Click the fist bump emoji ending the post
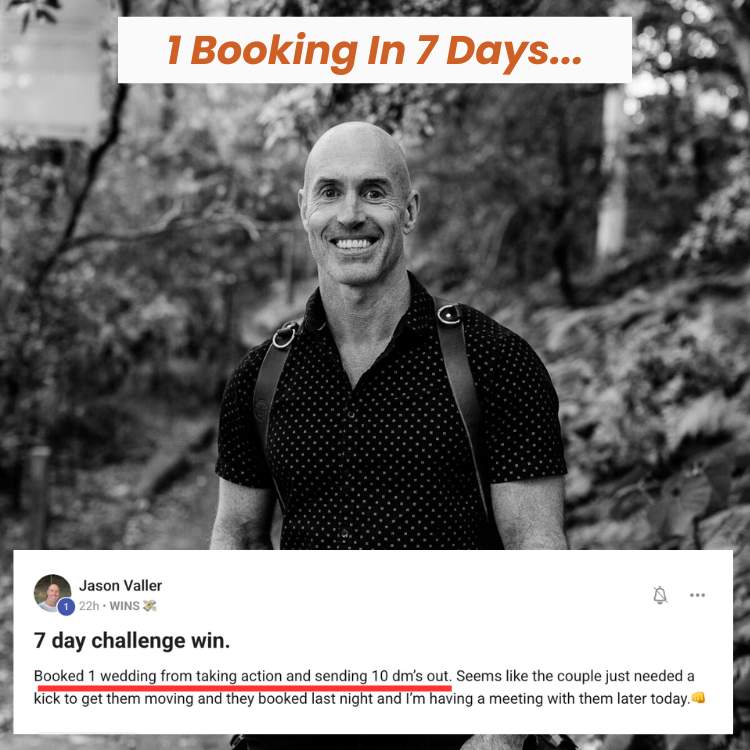 (698, 698)
